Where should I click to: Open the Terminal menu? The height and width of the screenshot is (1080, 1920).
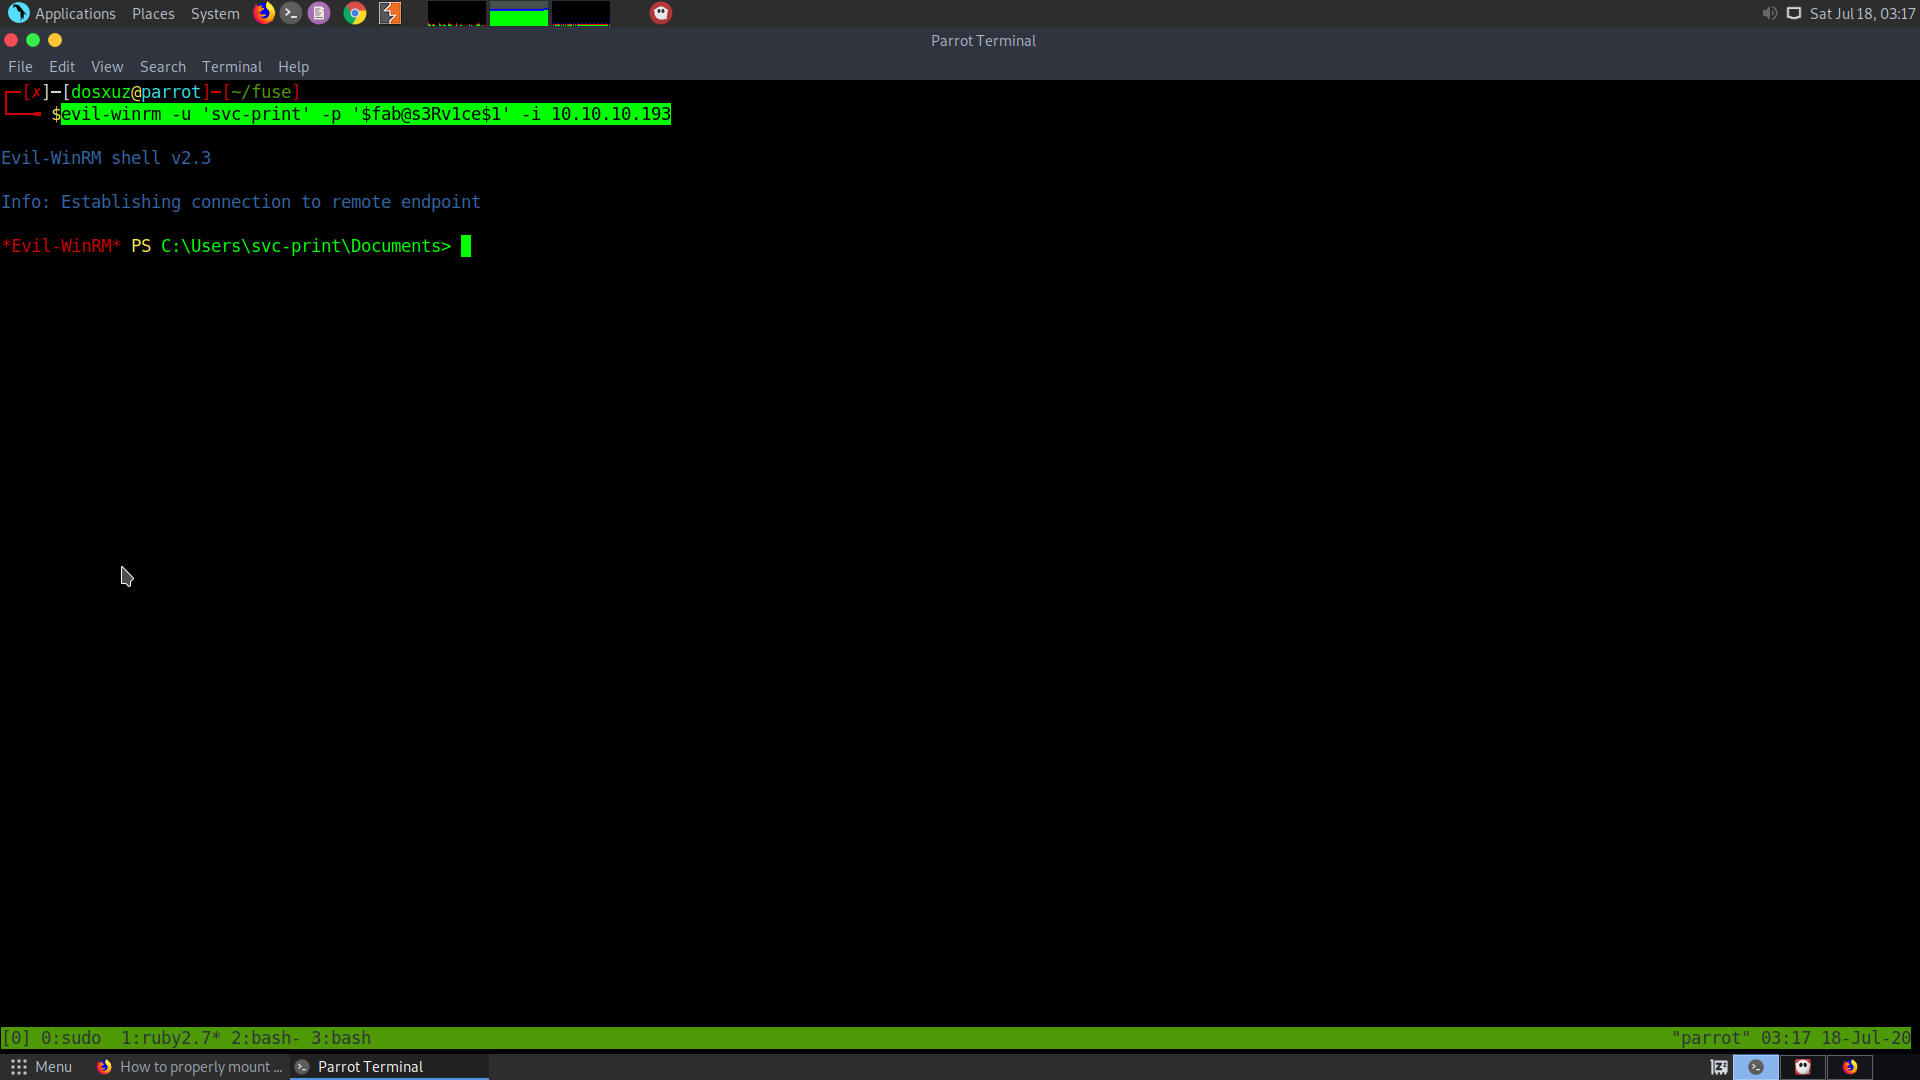tap(231, 67)
